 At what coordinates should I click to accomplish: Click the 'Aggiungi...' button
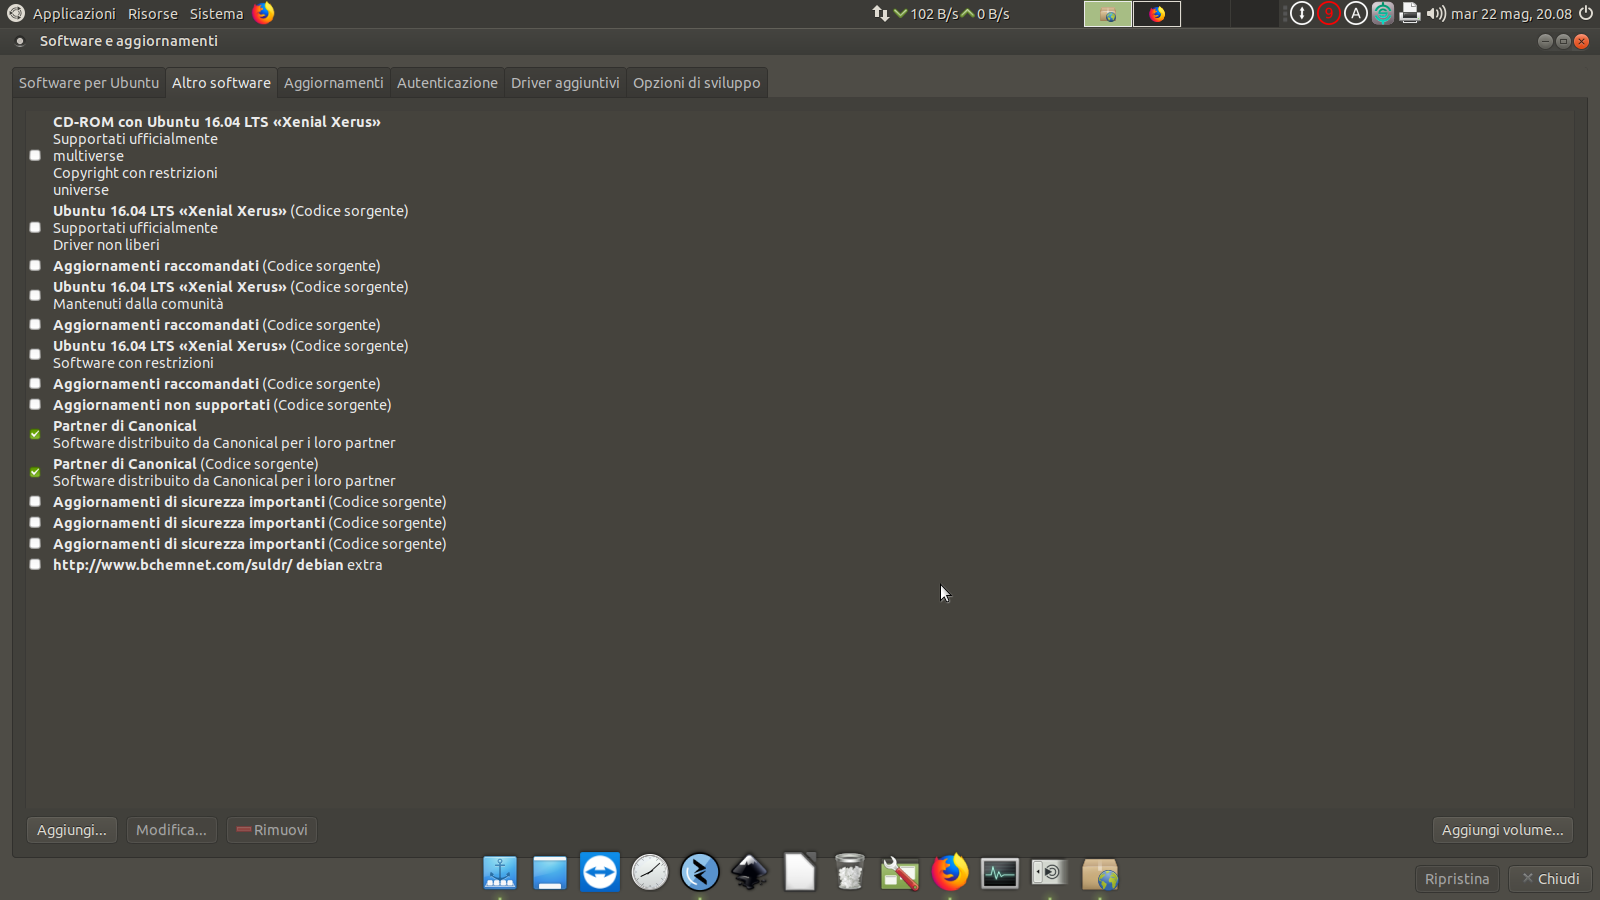(72, 830)
